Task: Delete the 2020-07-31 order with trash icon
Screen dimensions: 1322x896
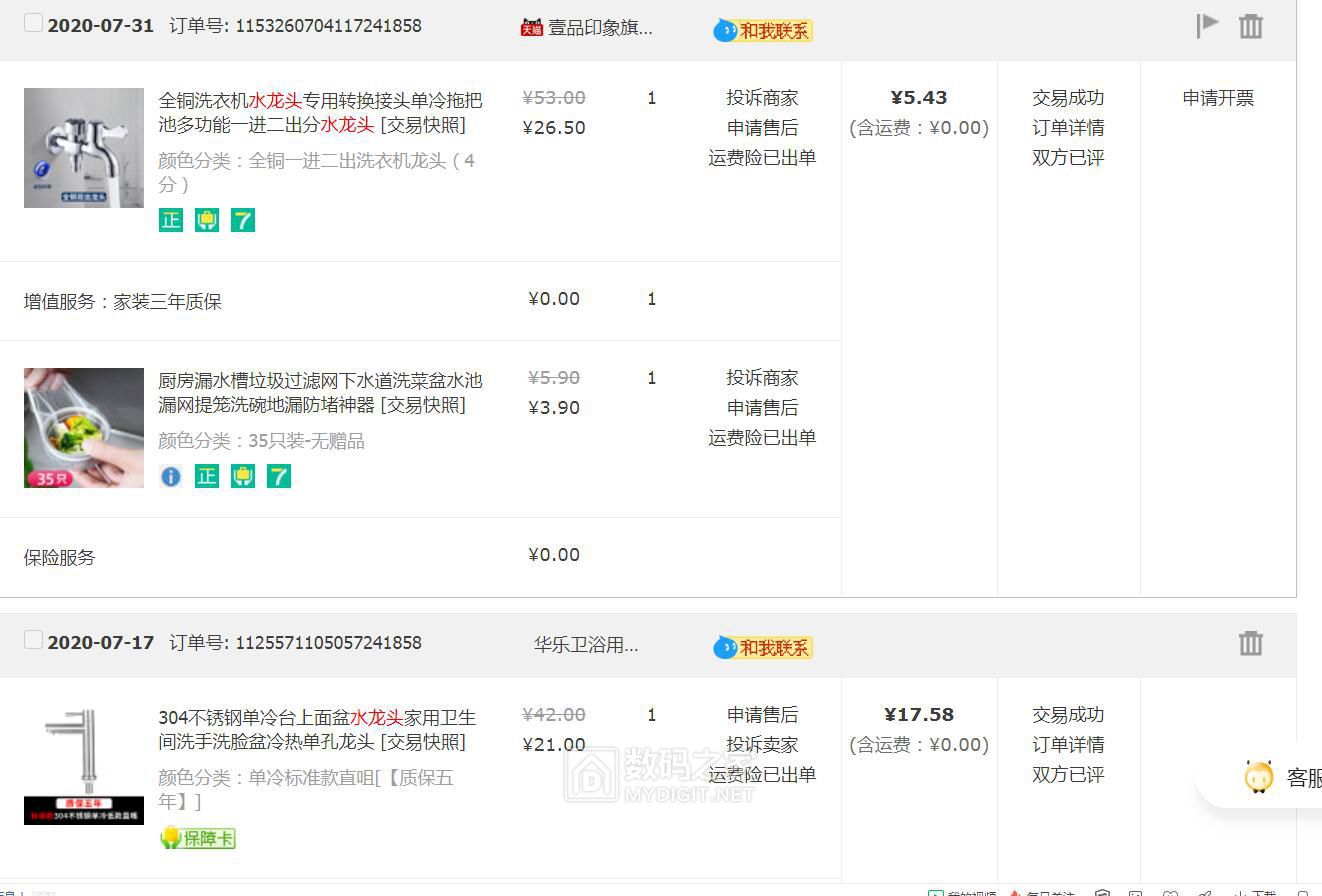Action: tap(1250, 26)
